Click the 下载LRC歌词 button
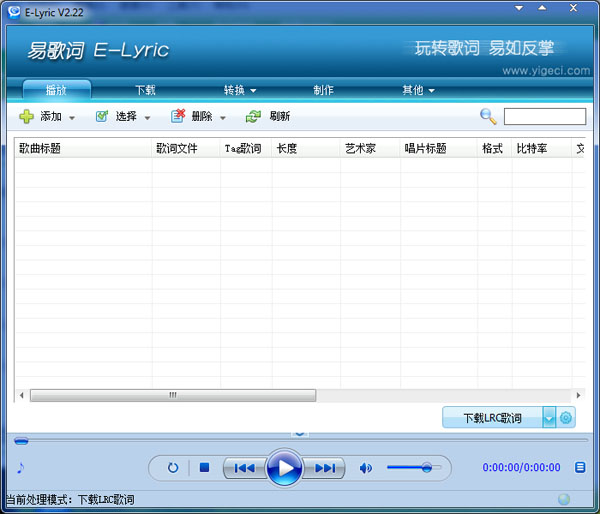This screenshot has width=600, height=514. [492, 418]
